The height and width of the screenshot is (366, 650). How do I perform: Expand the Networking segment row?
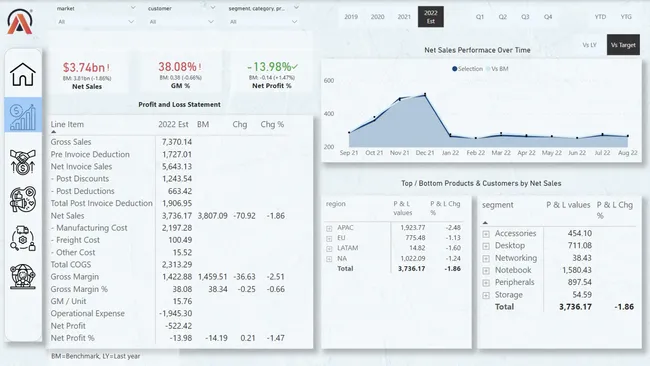point(486,259)
